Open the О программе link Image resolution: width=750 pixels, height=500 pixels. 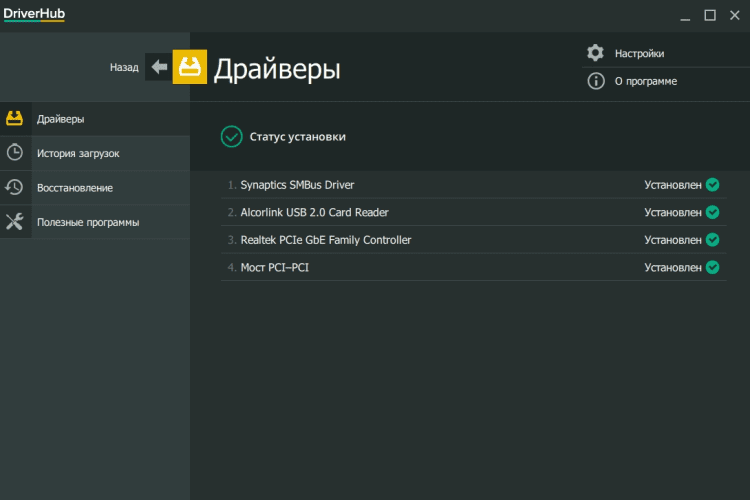(645, 81)
